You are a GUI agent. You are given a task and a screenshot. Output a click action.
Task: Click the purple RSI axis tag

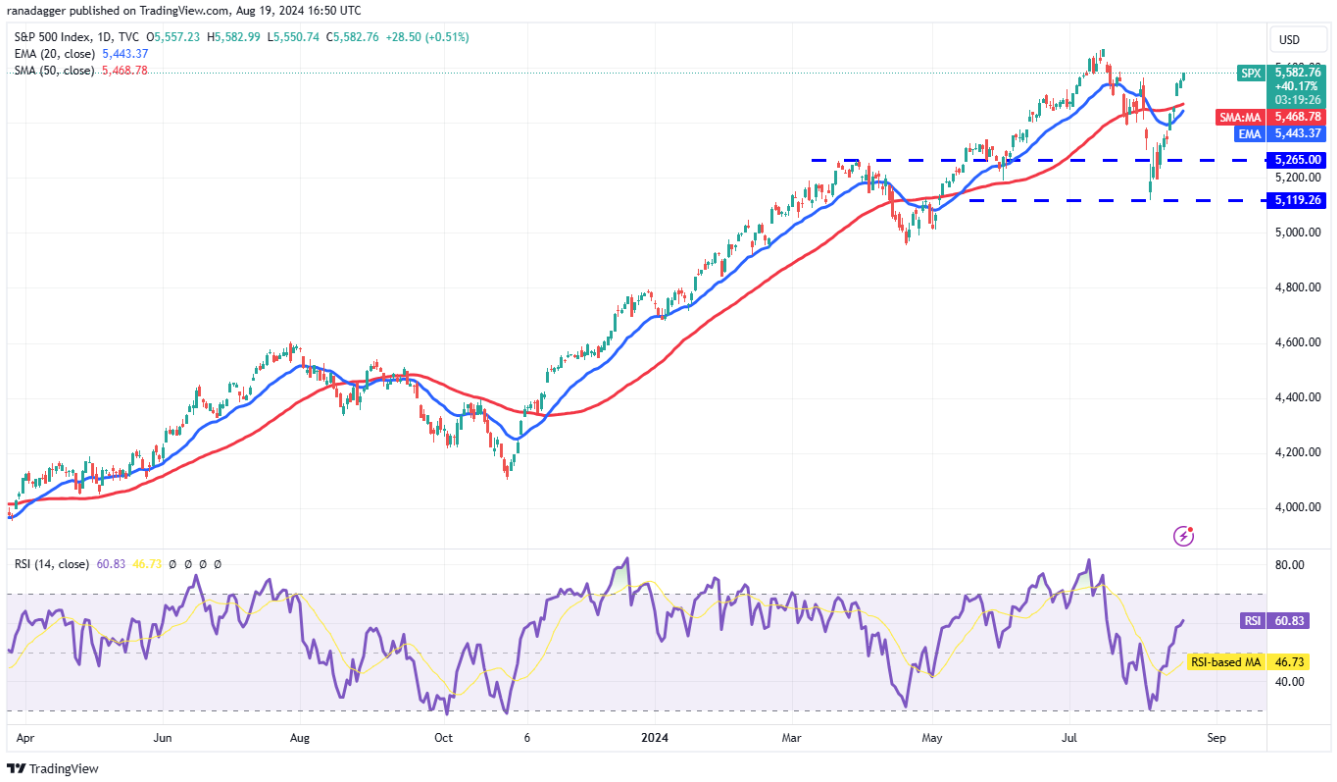(x=1251, y=621)
